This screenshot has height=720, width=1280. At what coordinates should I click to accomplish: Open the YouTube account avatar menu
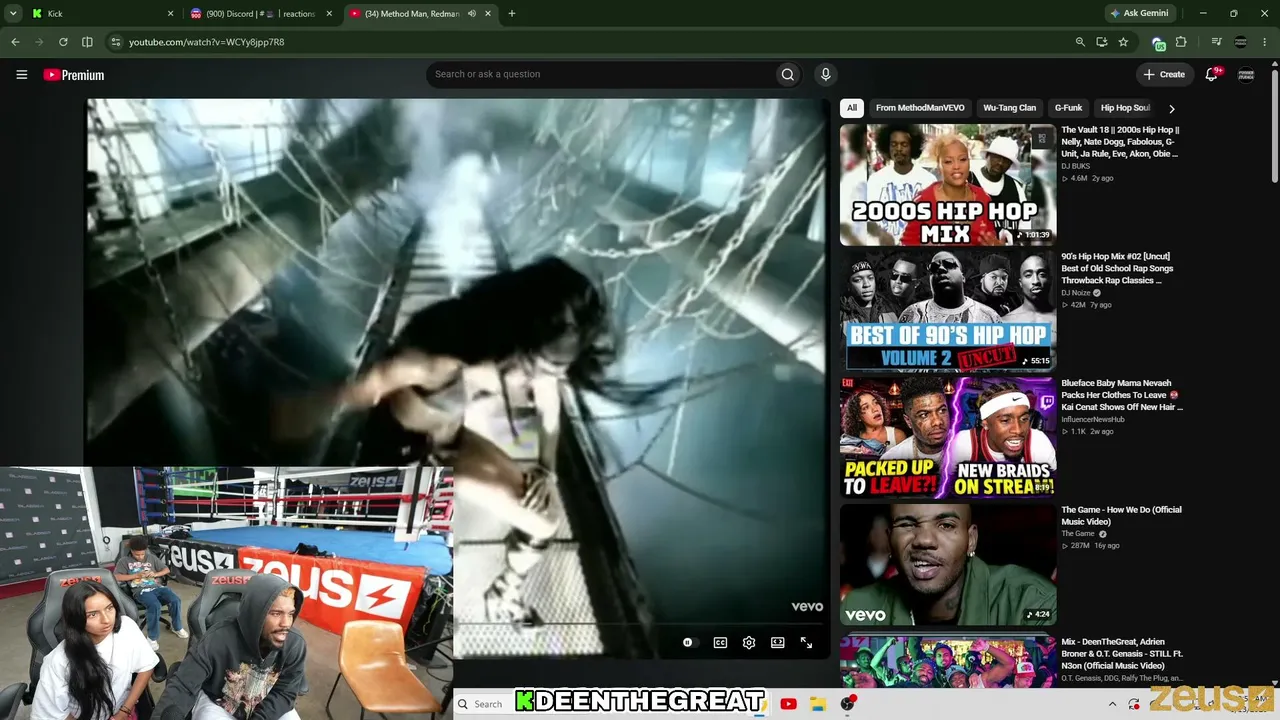(1246, 74)
